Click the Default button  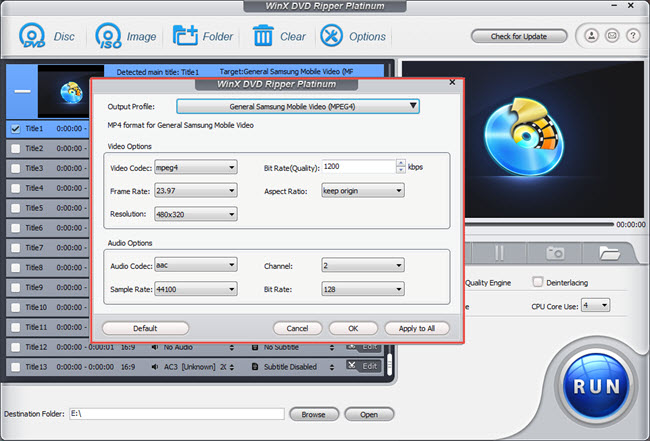[x=145, y=328]
